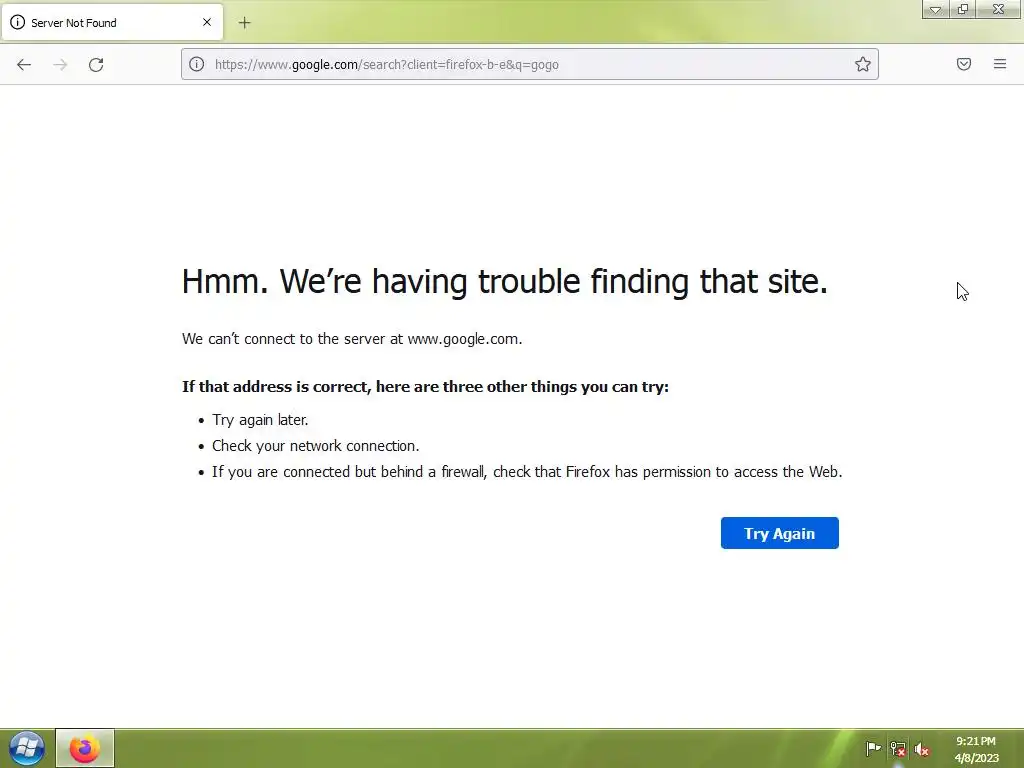Viewport: 1024px width, 768px height.
Task: Click the muted volume tray icon
Action: (x=921, y=749)
